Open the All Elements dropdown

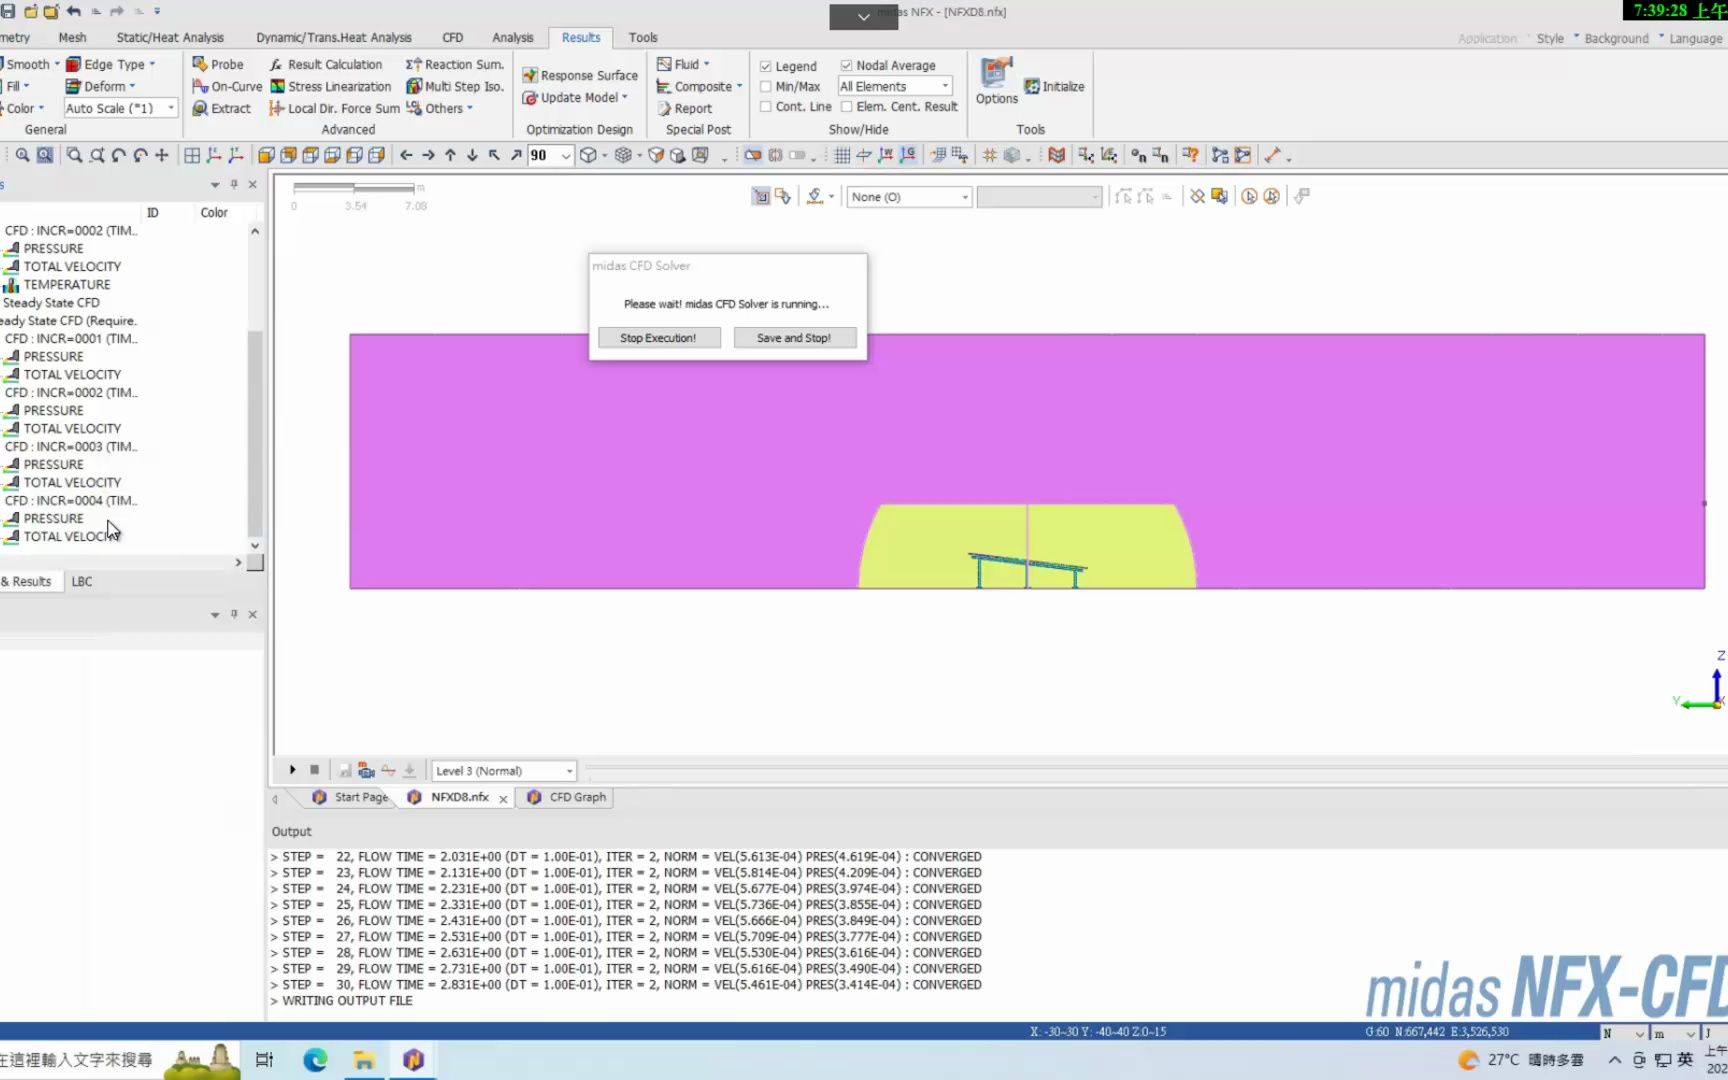[894, 86]
